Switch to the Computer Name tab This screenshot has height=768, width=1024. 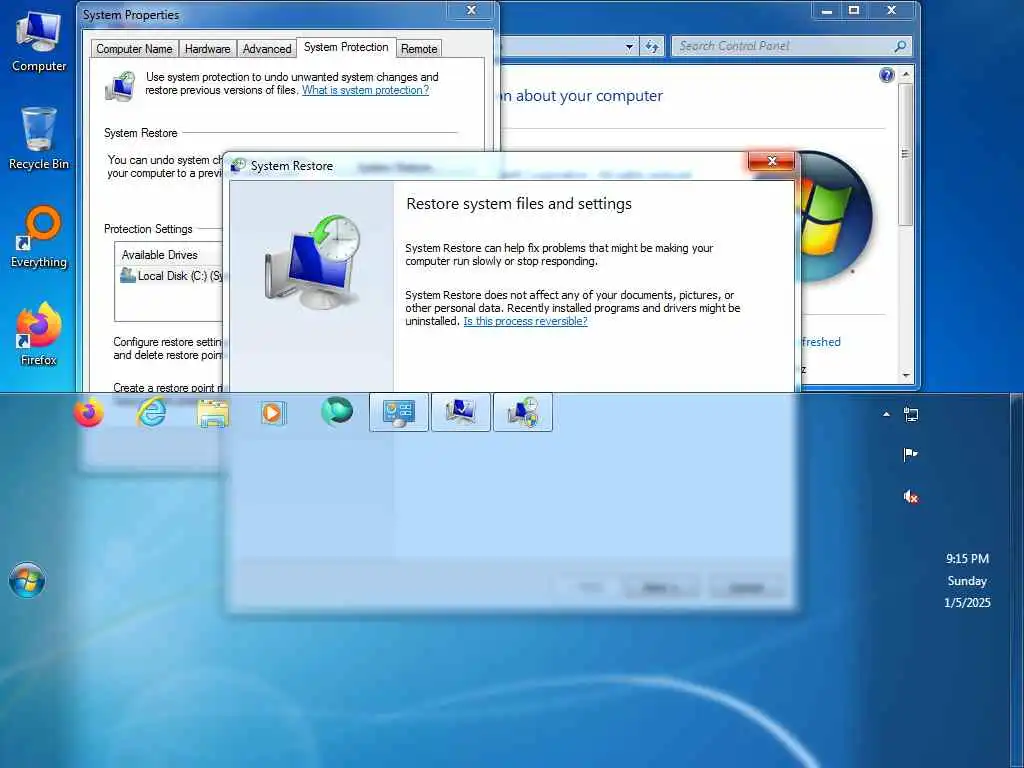click(x=134, y=49)
